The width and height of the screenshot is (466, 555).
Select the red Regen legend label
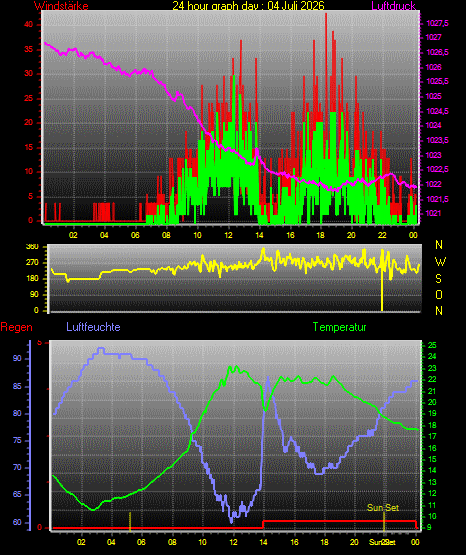16,327
